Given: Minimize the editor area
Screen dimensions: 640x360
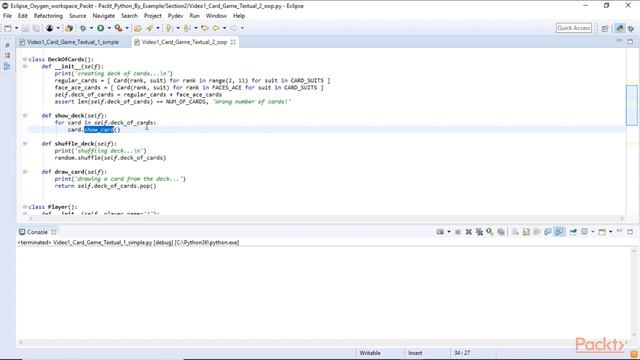Looking at the screenshot, I should (619, 41).
